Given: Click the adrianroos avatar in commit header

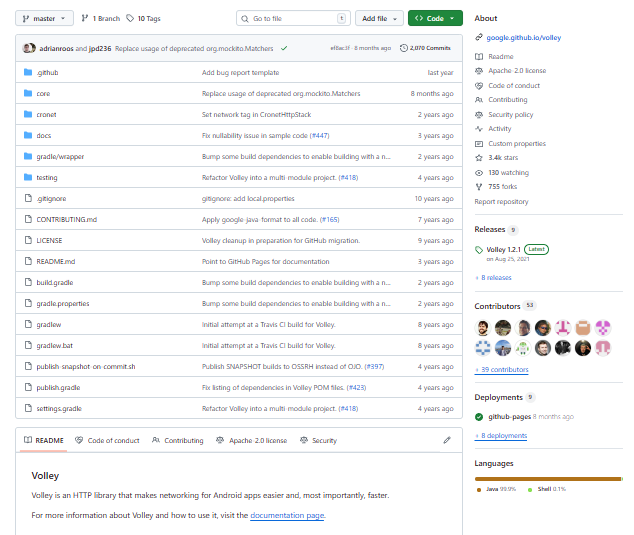Looking at the screenshot, I should (29, 48).
